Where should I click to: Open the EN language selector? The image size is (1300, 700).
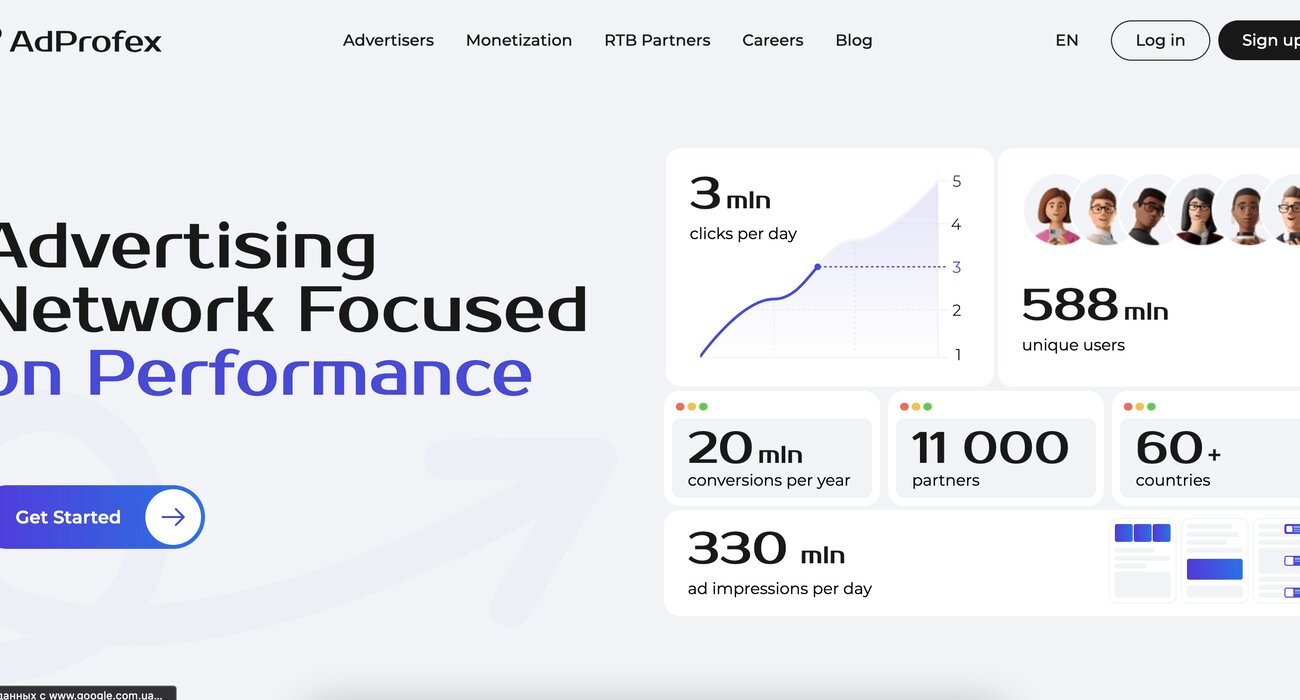click(1067, 41)
